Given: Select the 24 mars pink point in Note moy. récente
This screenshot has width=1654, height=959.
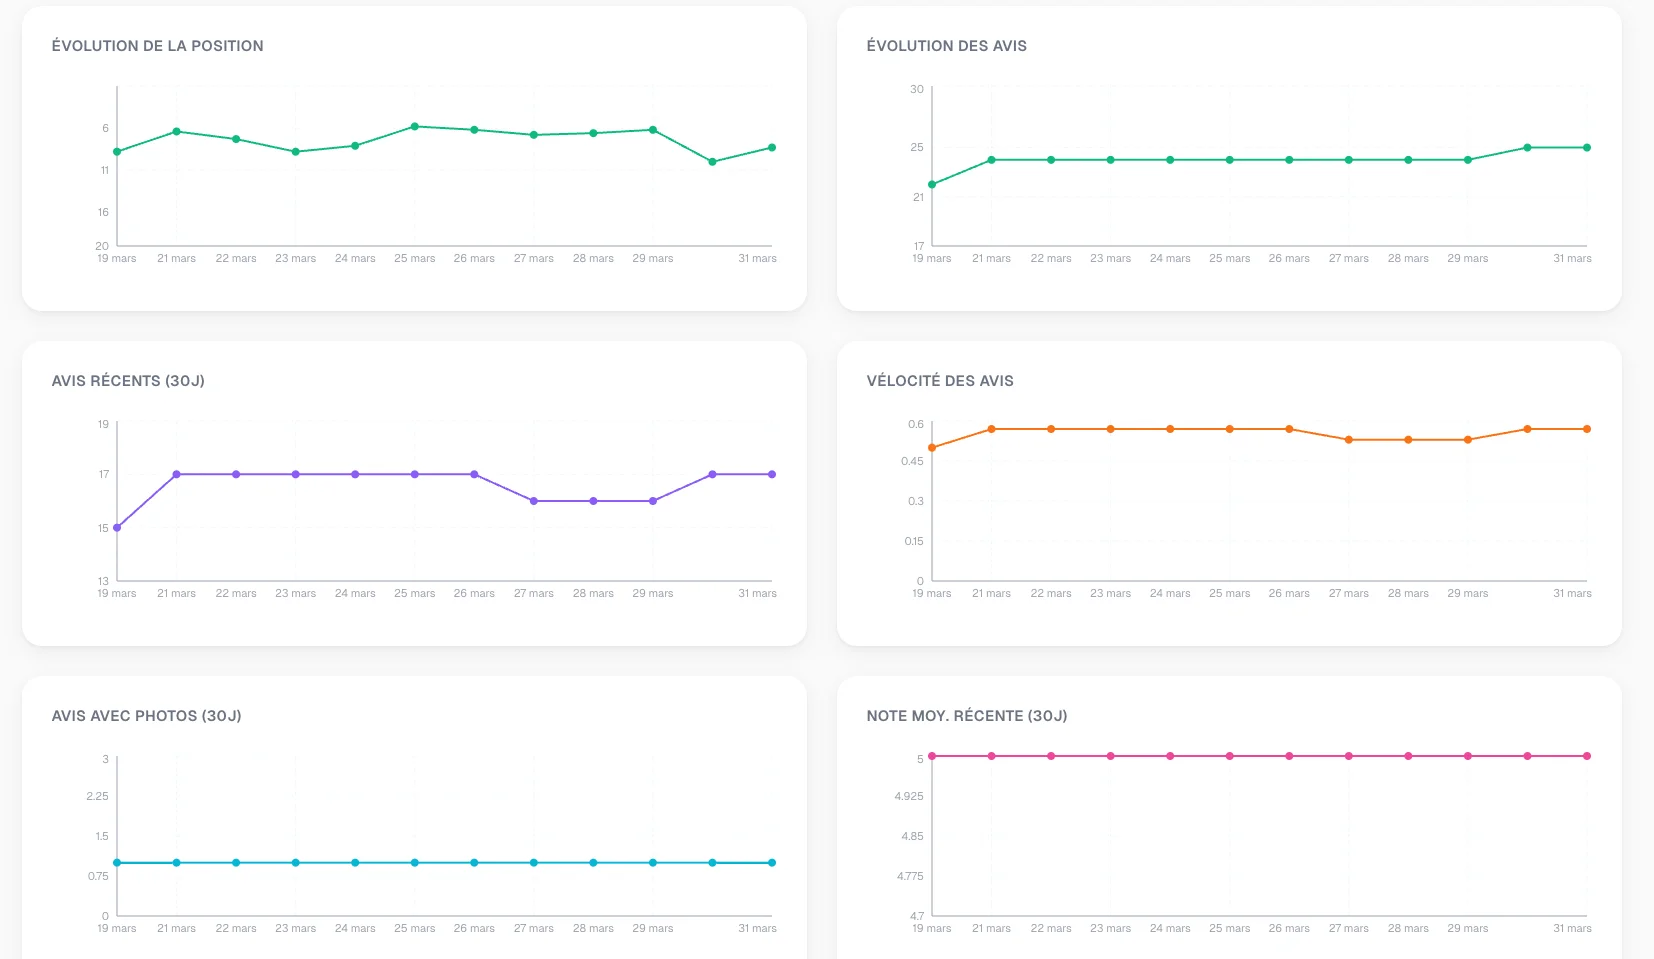Looking at the screenshot, I should pyautogui.click(x=1170, y=756).
